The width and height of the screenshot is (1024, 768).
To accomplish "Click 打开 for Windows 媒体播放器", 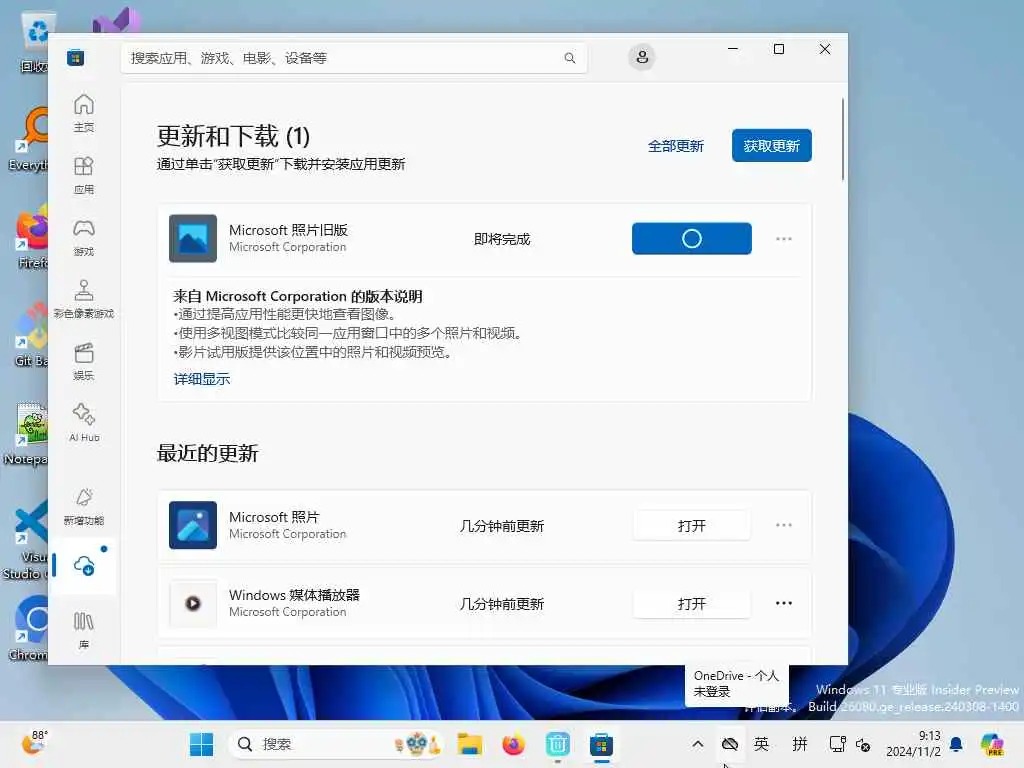I will pos(692,603).
